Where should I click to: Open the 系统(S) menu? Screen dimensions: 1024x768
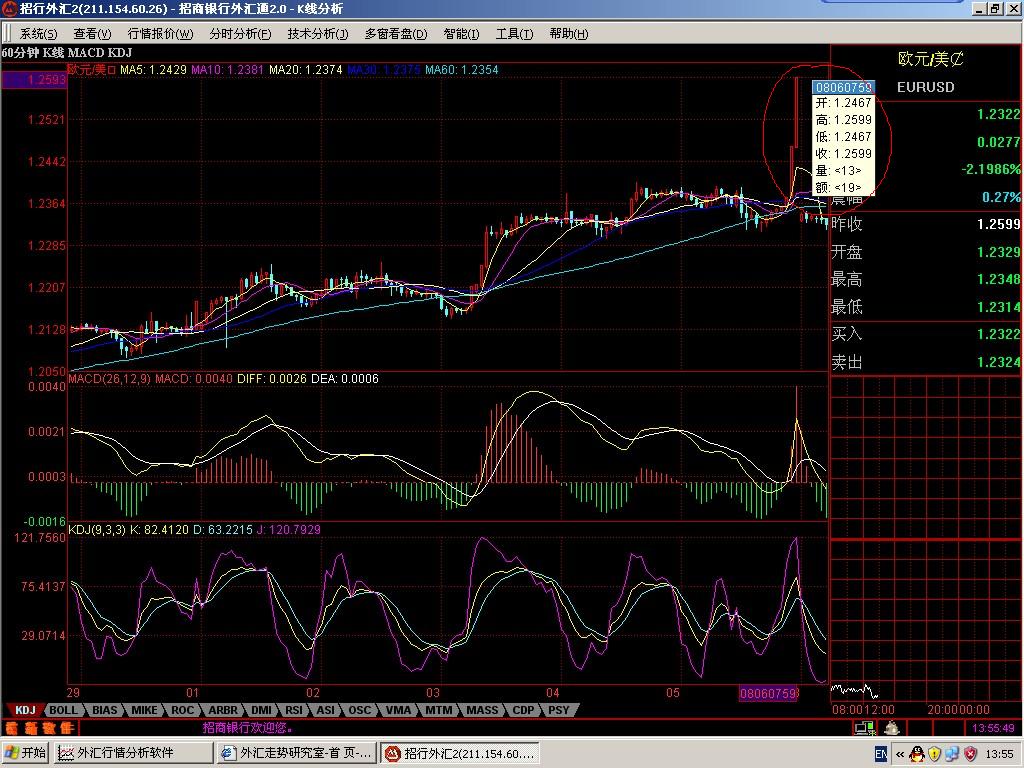pyautogui.click(x=38, y=34)
